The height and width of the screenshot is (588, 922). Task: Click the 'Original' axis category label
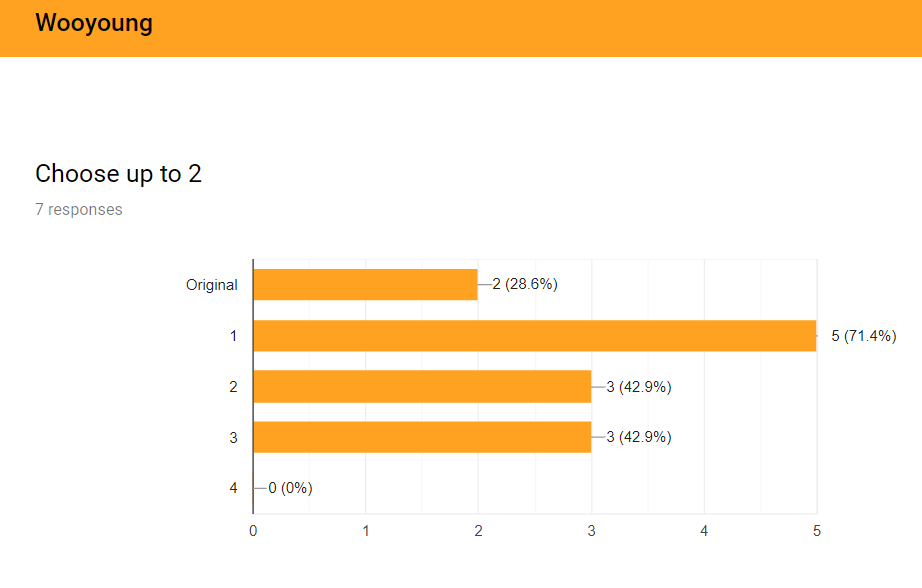click(212, 285)
